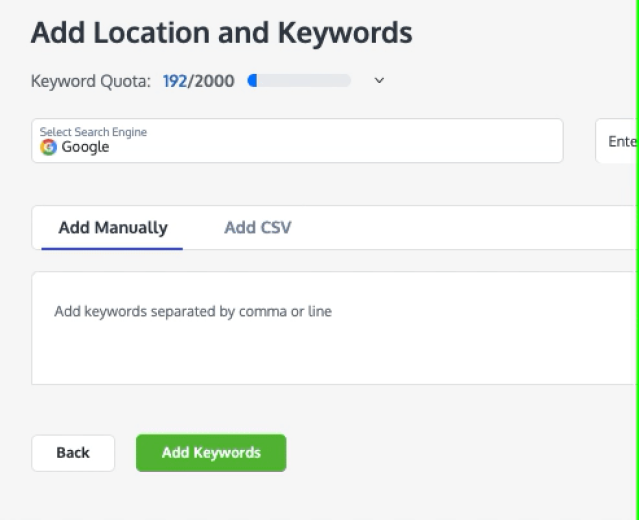Click the "Add keywords separated by comma" placeholder
Image resolution: width=639 pixels, height=520 pixels.
(193, 312)
